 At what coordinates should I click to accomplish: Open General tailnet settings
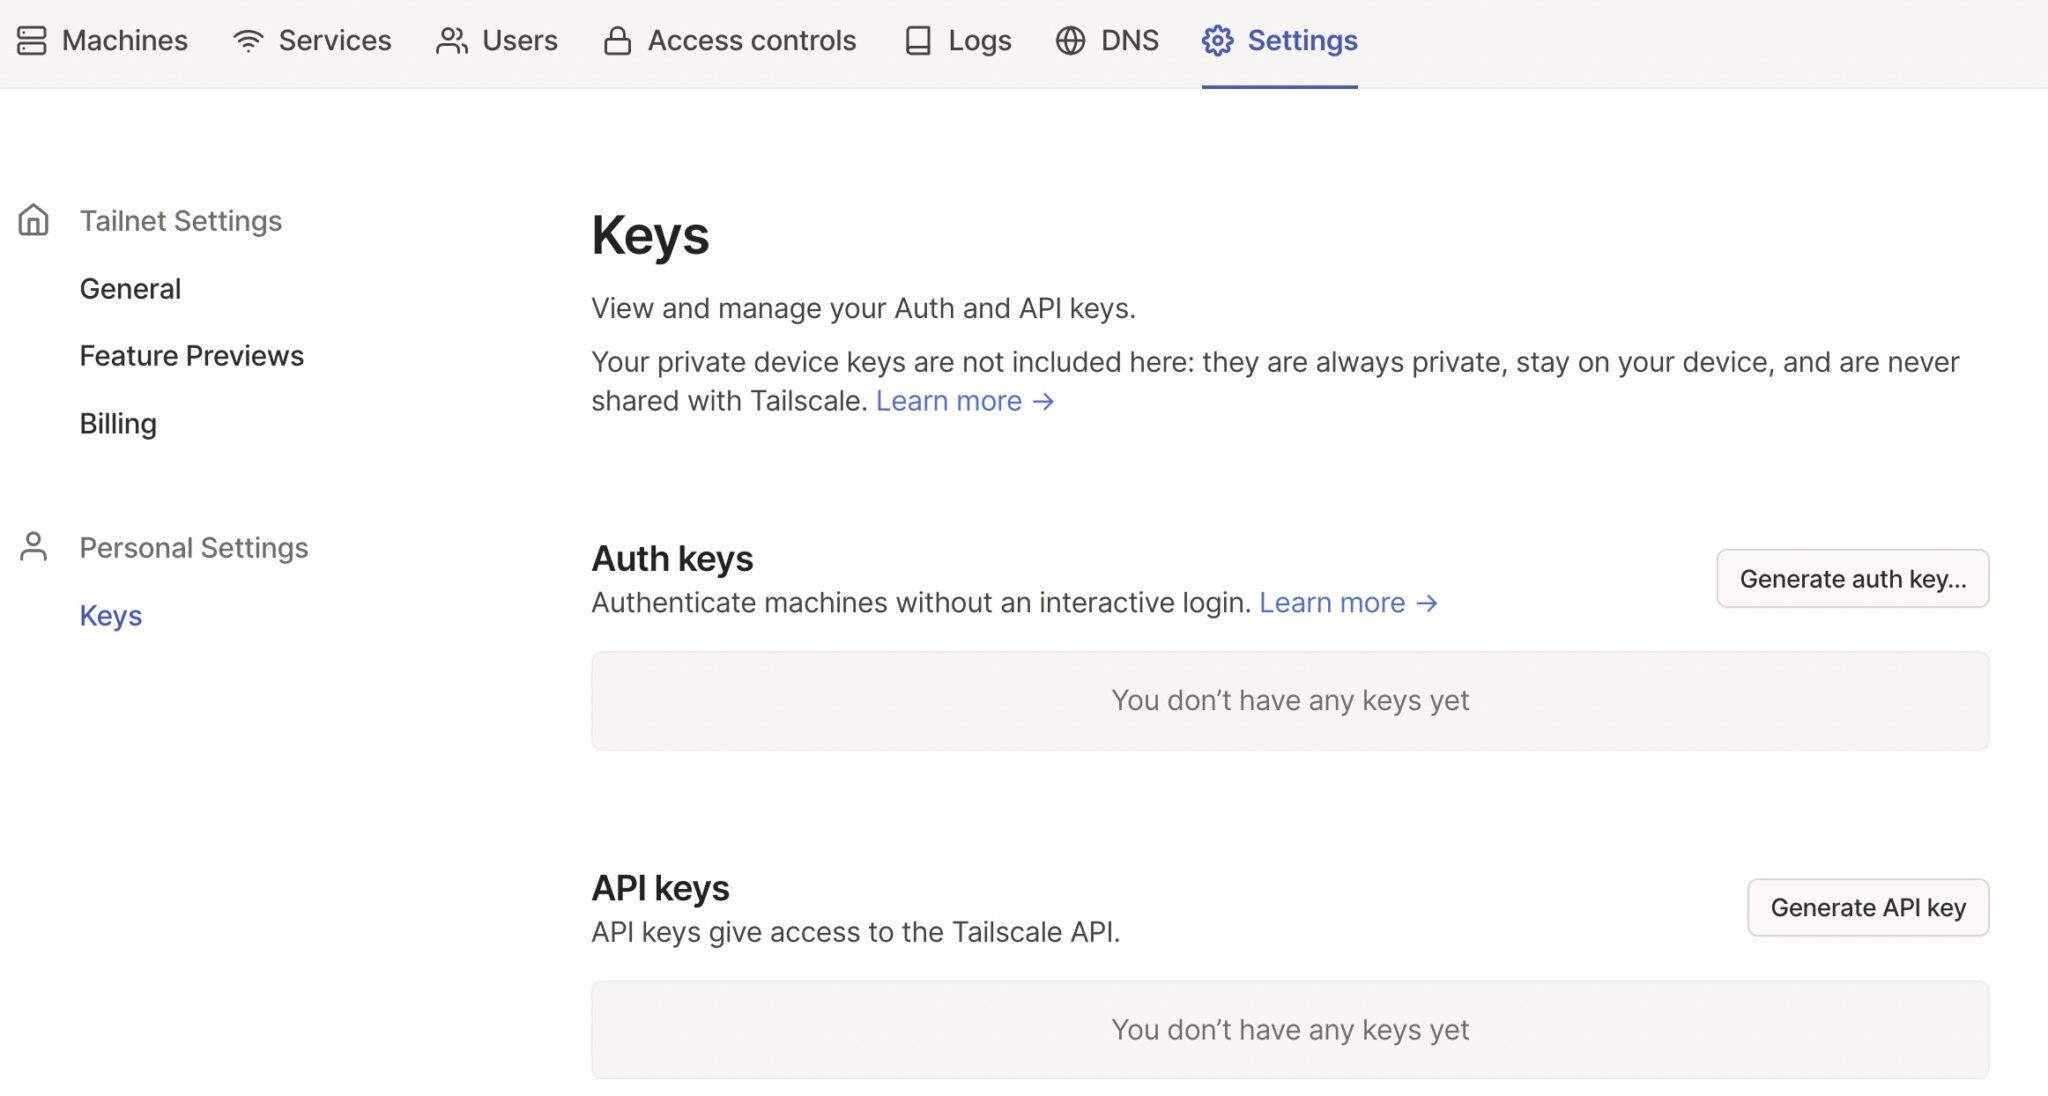click(x=130, y=289)
